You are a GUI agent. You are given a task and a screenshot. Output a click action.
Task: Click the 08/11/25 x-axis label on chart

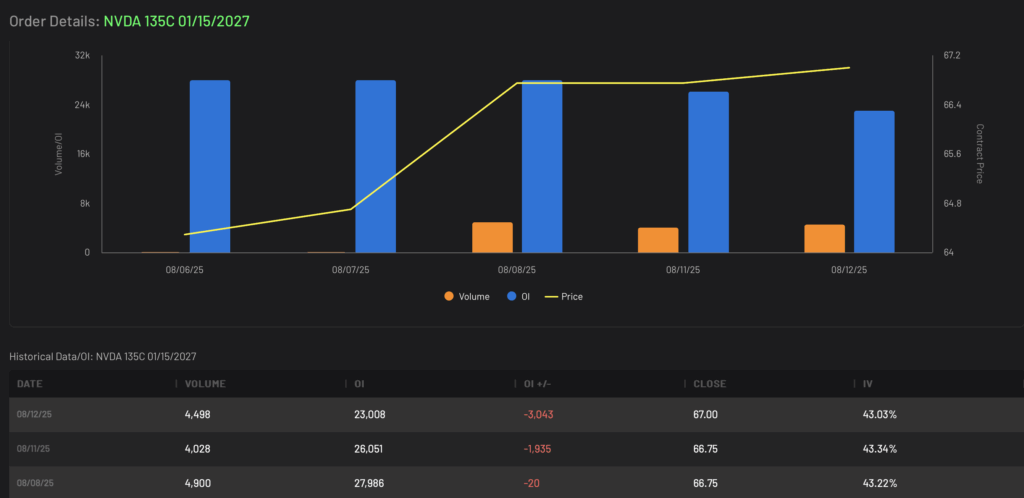coord(683,269)
